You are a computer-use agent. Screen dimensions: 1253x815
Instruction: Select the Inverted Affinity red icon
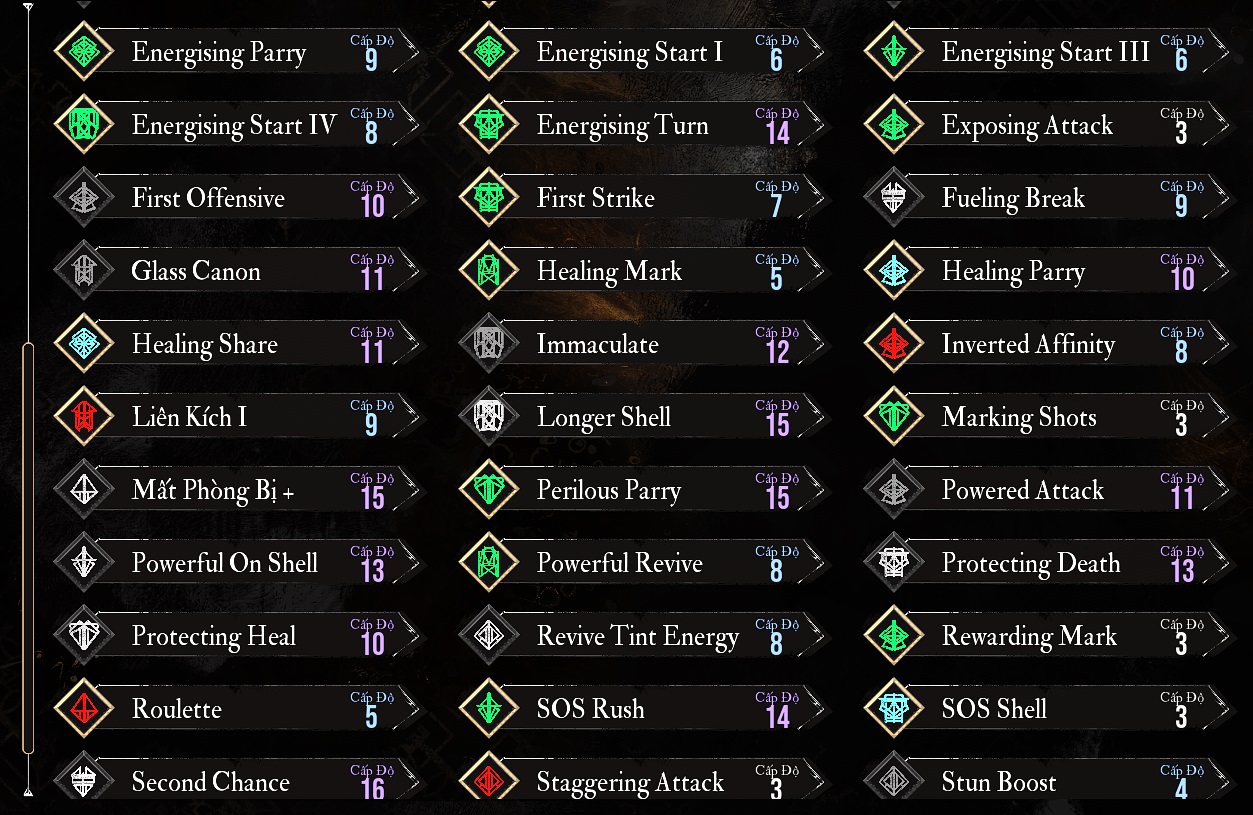tap(894, 344)
